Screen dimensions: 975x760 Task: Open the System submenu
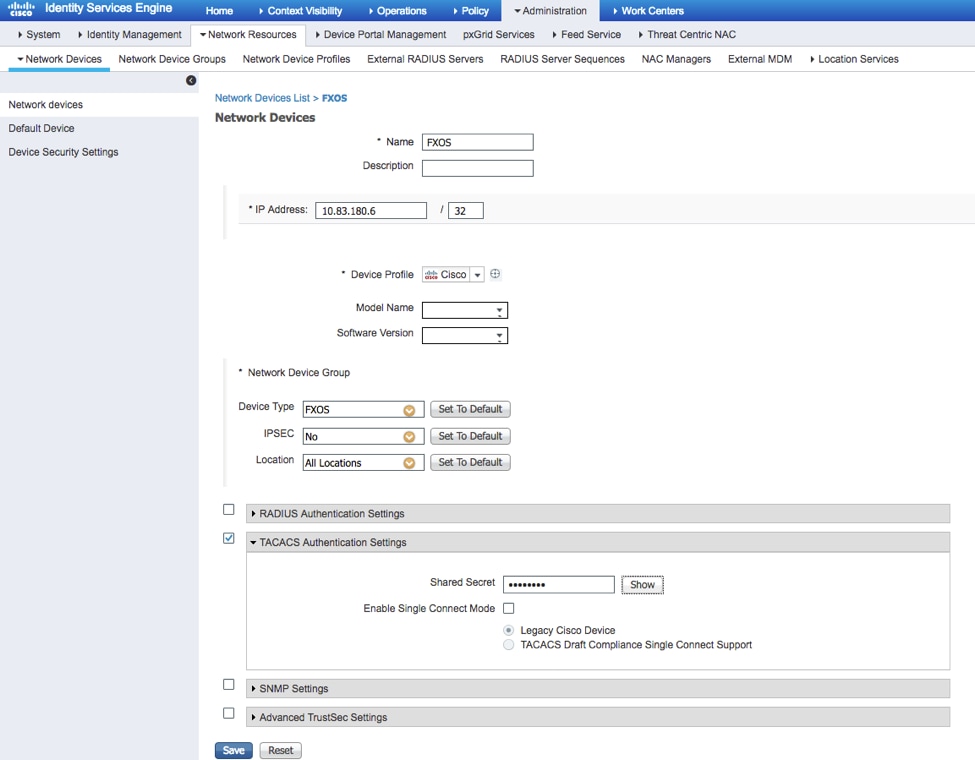(x=39, y=34)
